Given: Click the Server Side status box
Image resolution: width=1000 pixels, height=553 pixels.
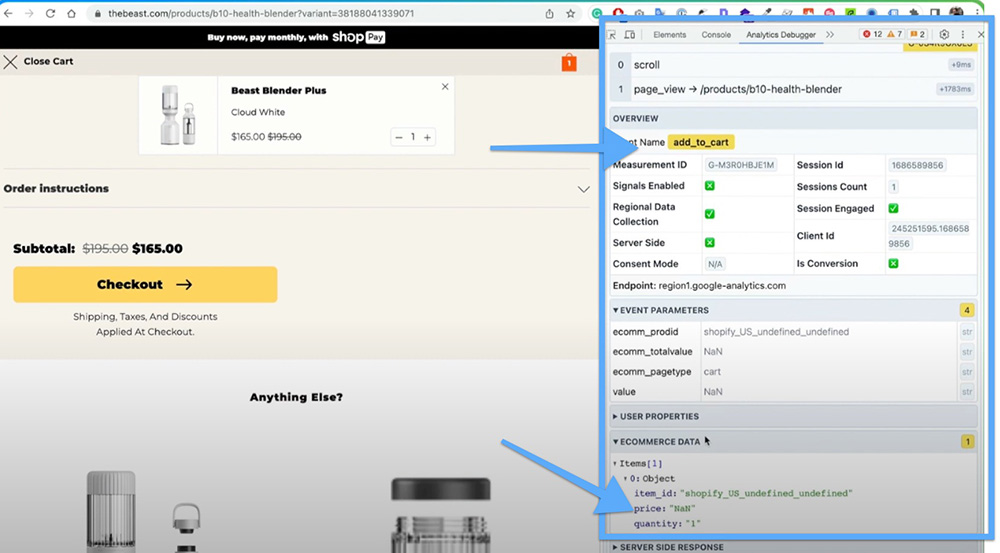Looking at the screenshot, I should pyautogui.click(x=710, y=242).
